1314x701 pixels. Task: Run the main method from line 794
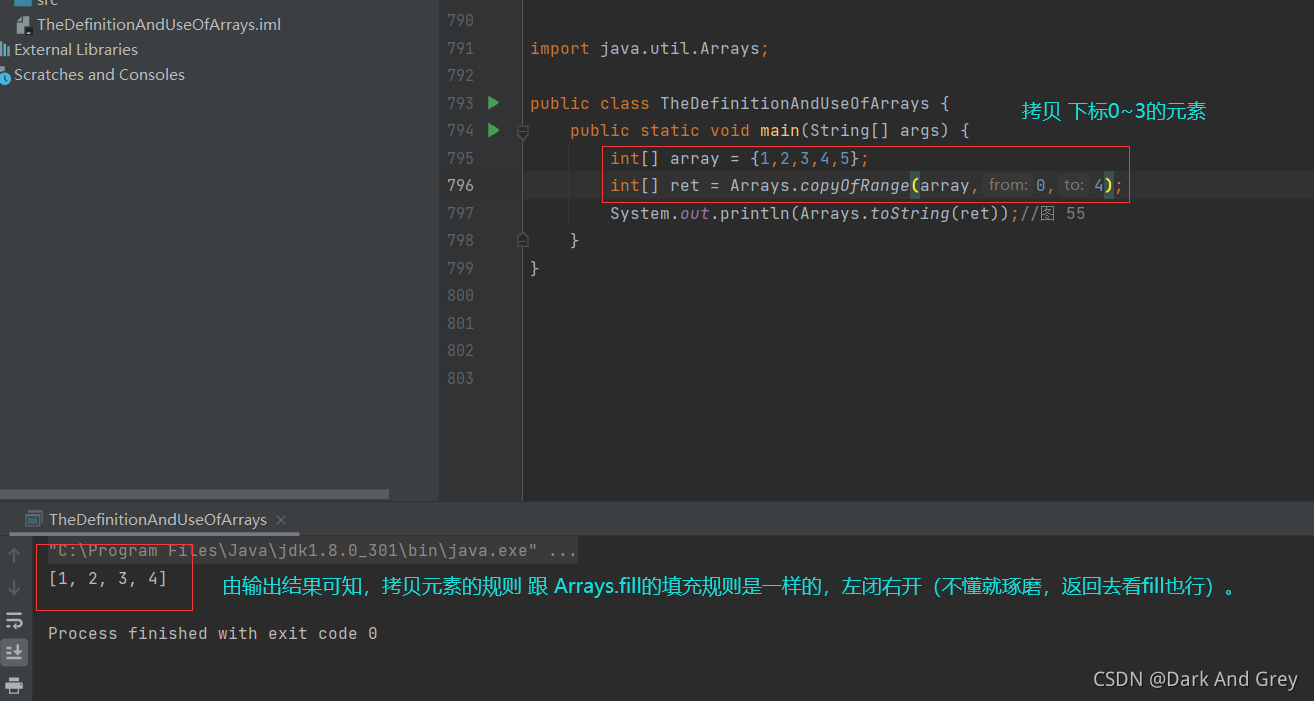(x=493, y=130)
